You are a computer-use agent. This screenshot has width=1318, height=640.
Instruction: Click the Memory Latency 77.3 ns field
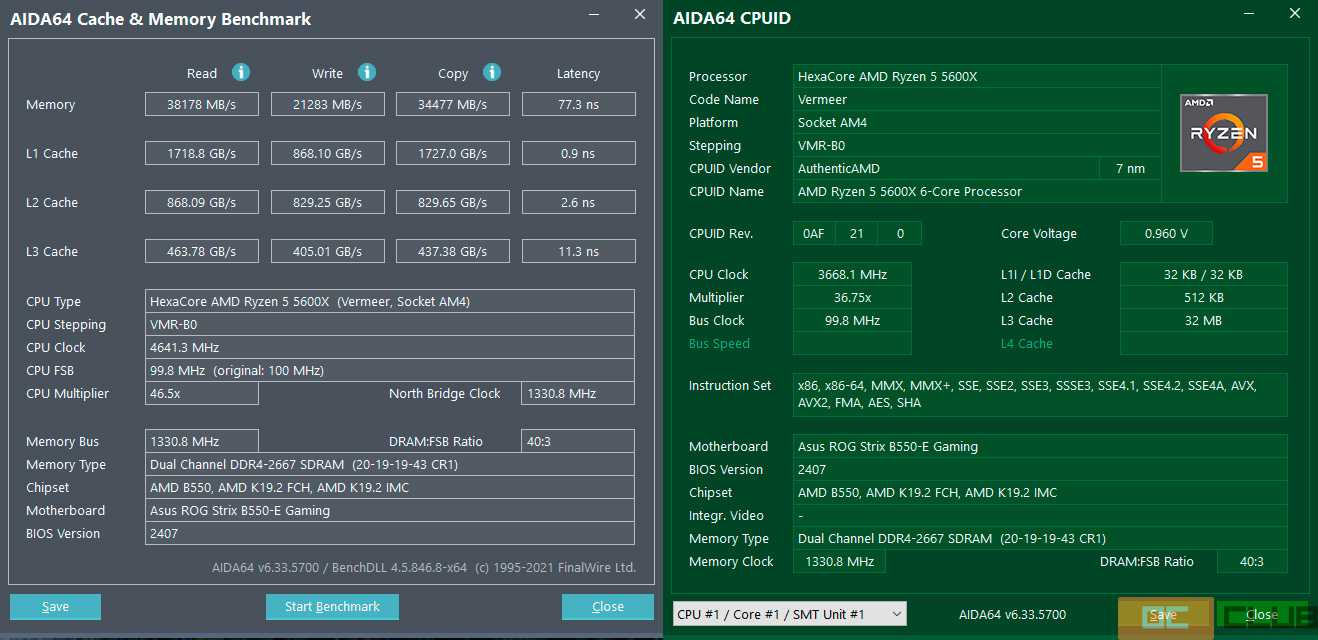click(x=578, y=105)
